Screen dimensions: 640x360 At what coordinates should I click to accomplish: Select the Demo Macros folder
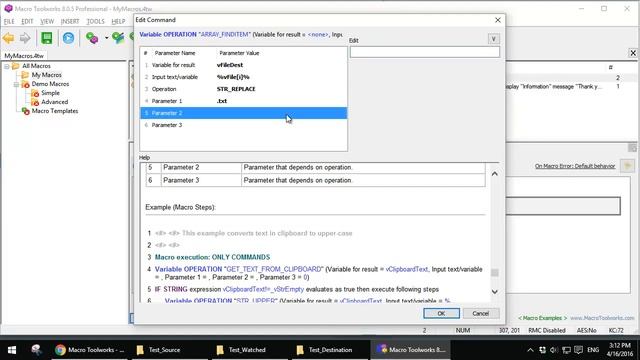point(50,84)
